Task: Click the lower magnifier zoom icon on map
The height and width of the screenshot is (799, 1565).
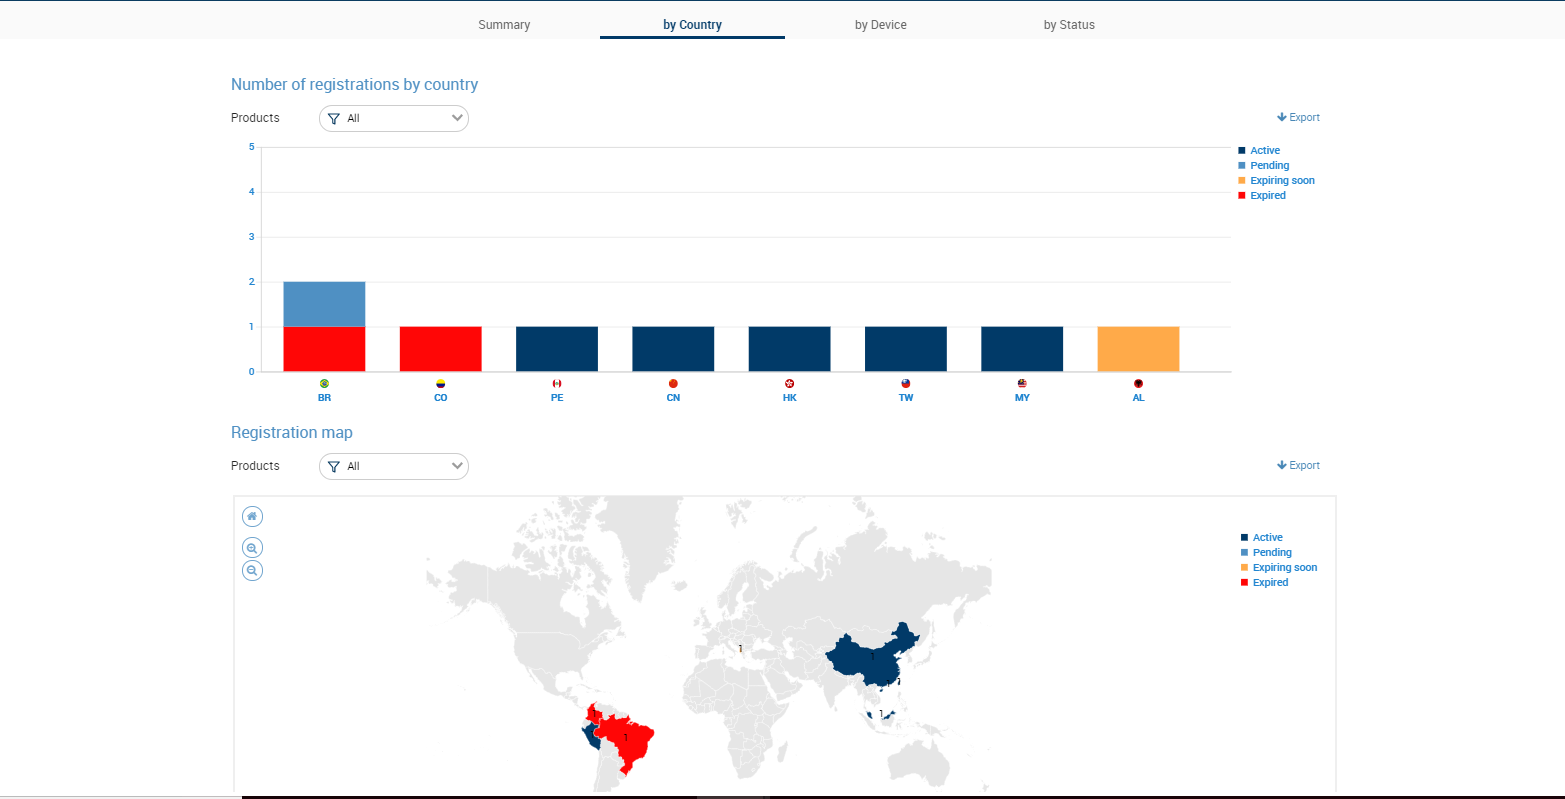Action: tap(252, 570)
